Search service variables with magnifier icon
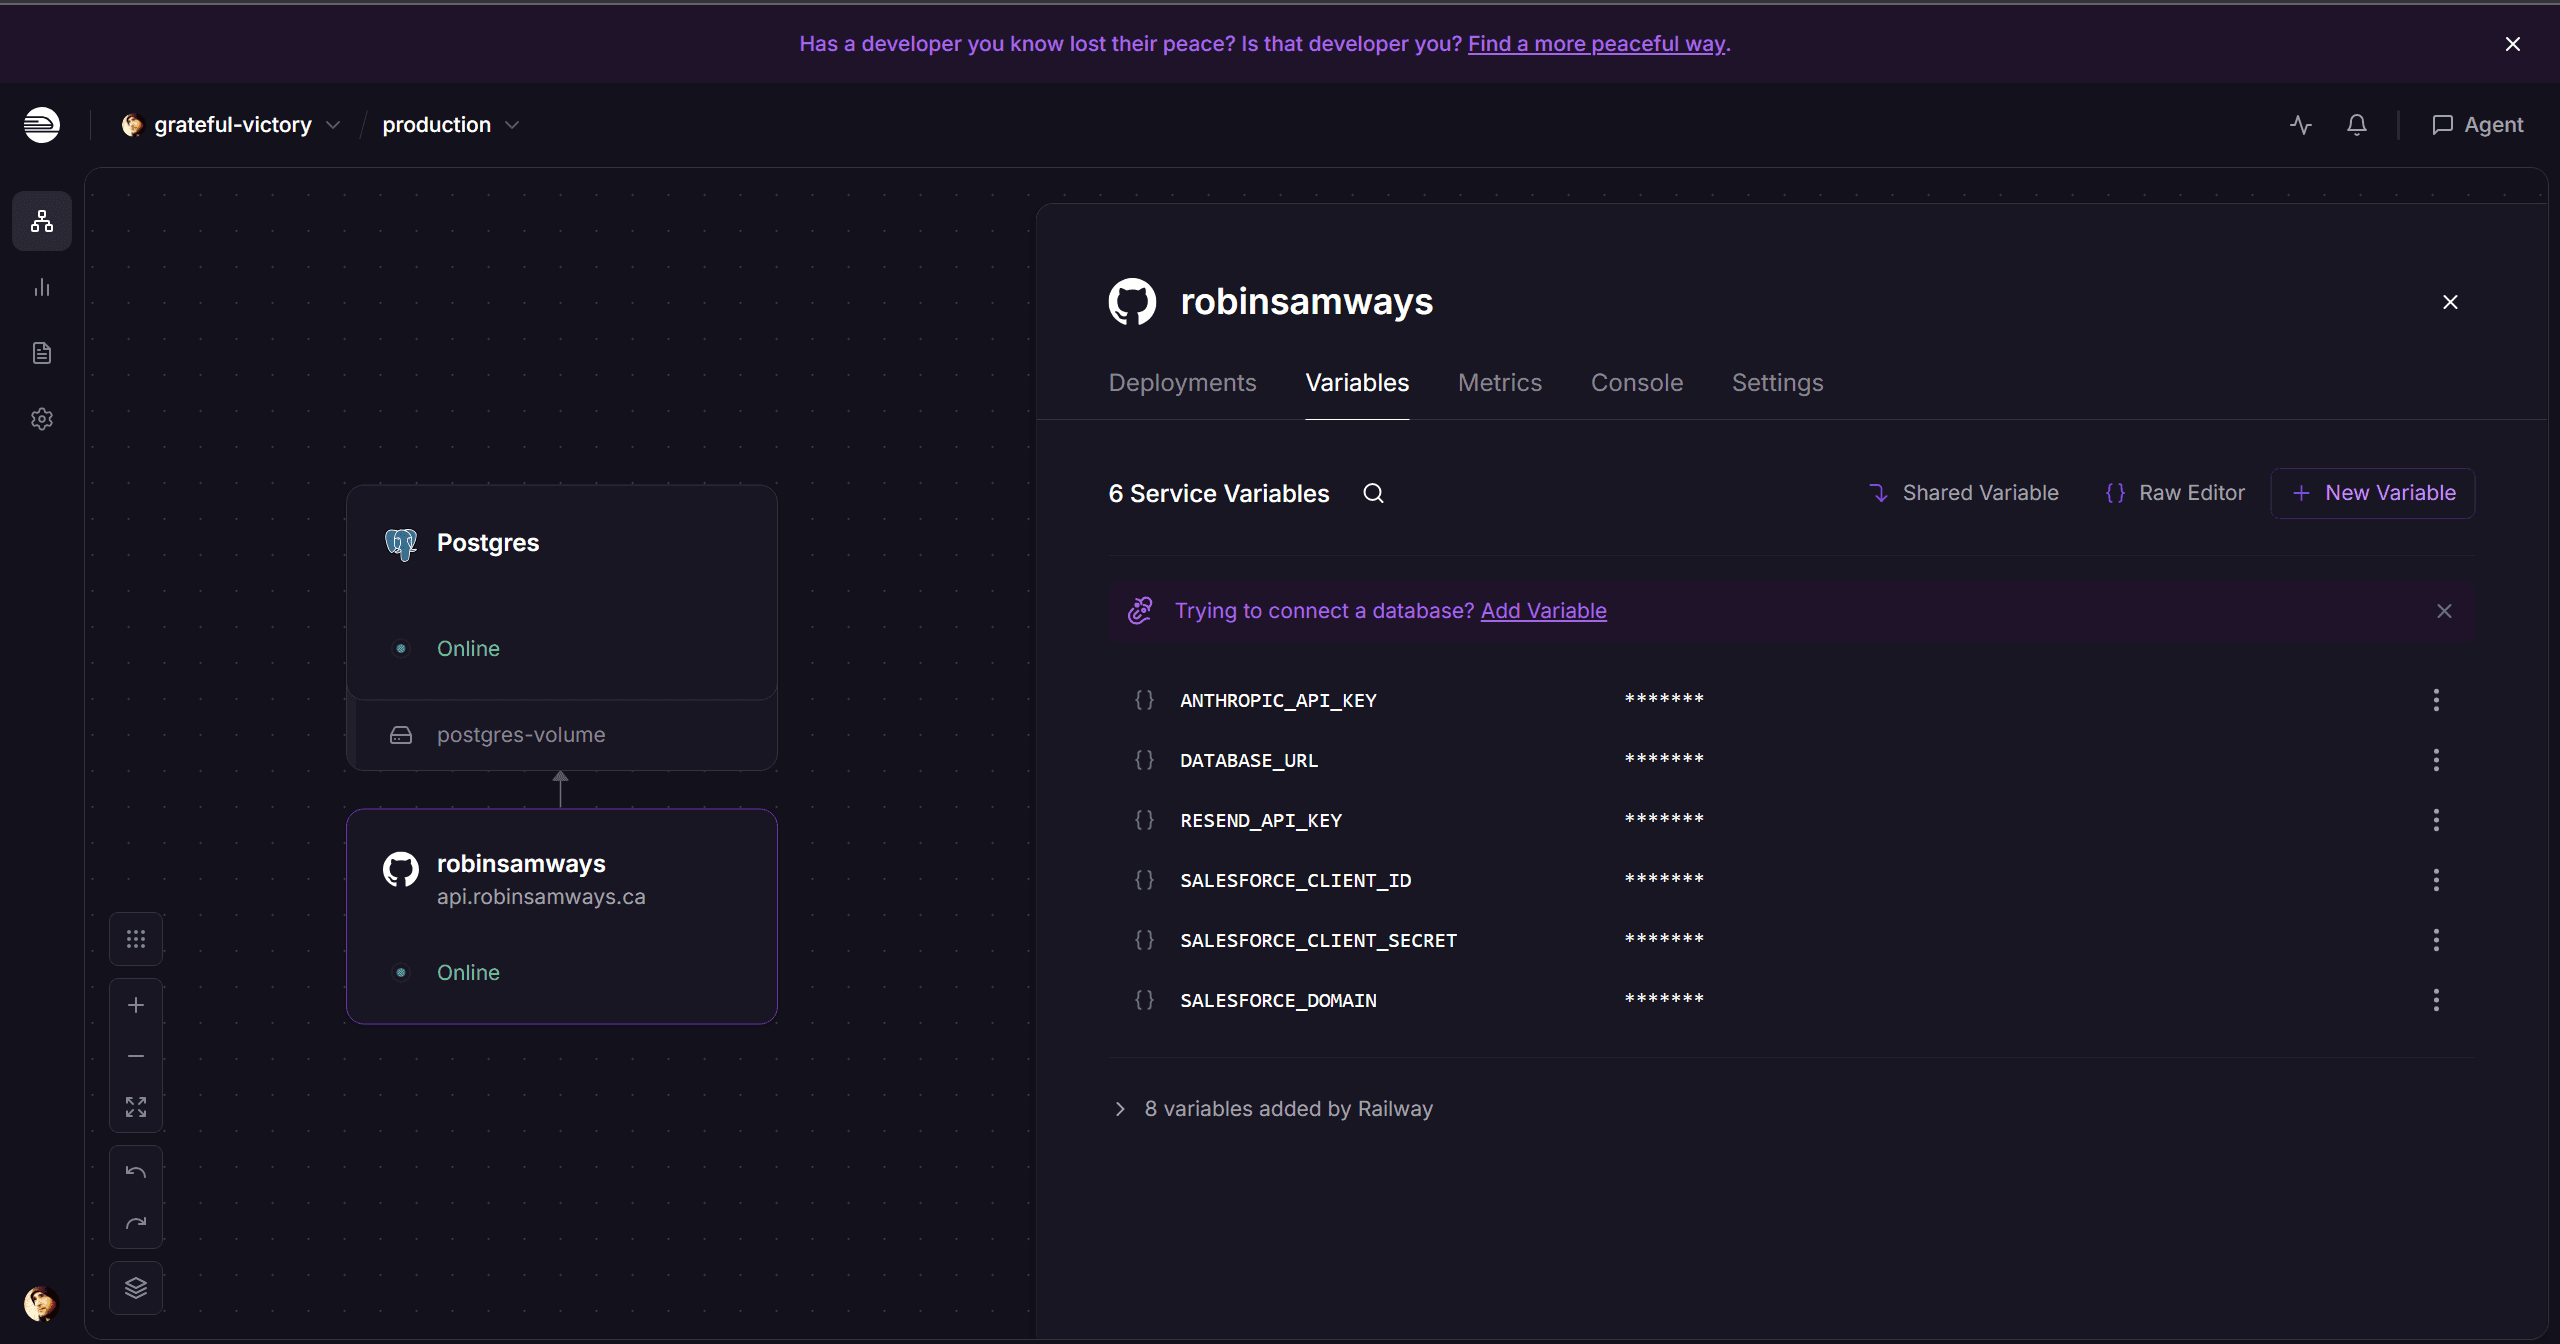The image size is (2560, 1344). pyautogui.click(x=1374, y=493)
